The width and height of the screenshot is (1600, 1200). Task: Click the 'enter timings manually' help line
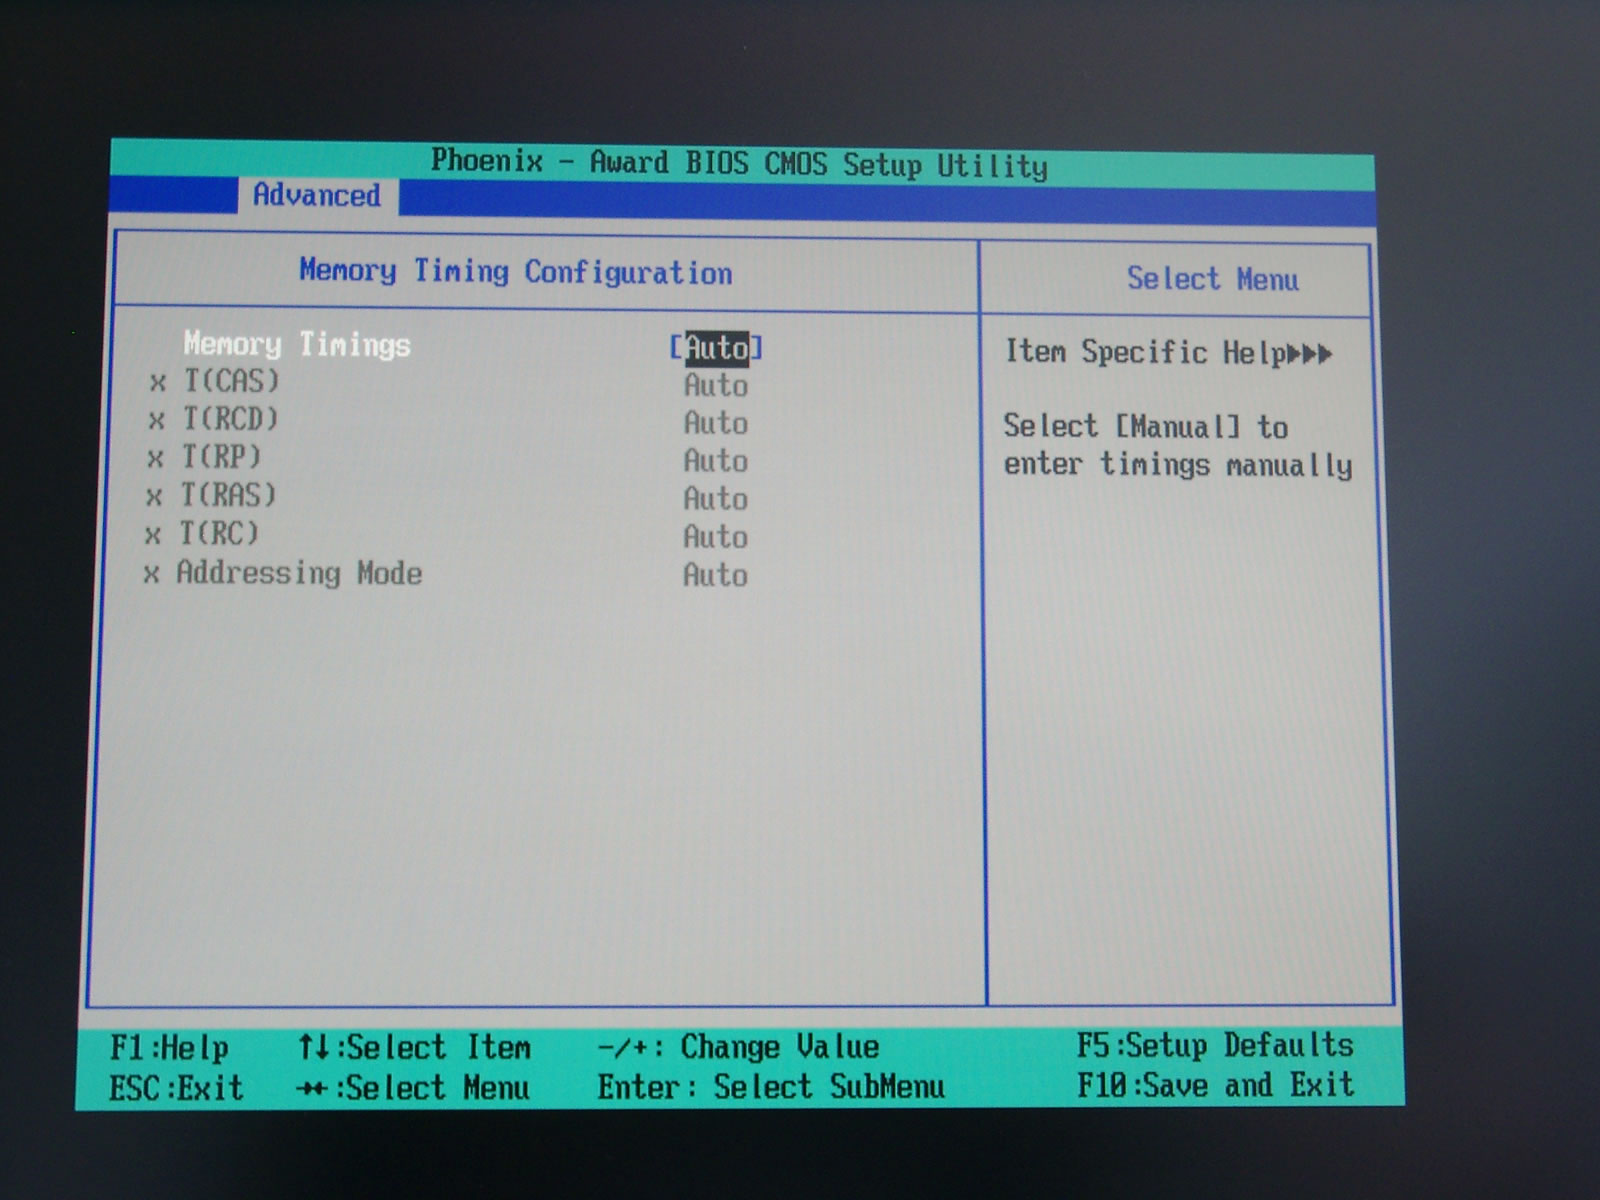pos(1178,465)
